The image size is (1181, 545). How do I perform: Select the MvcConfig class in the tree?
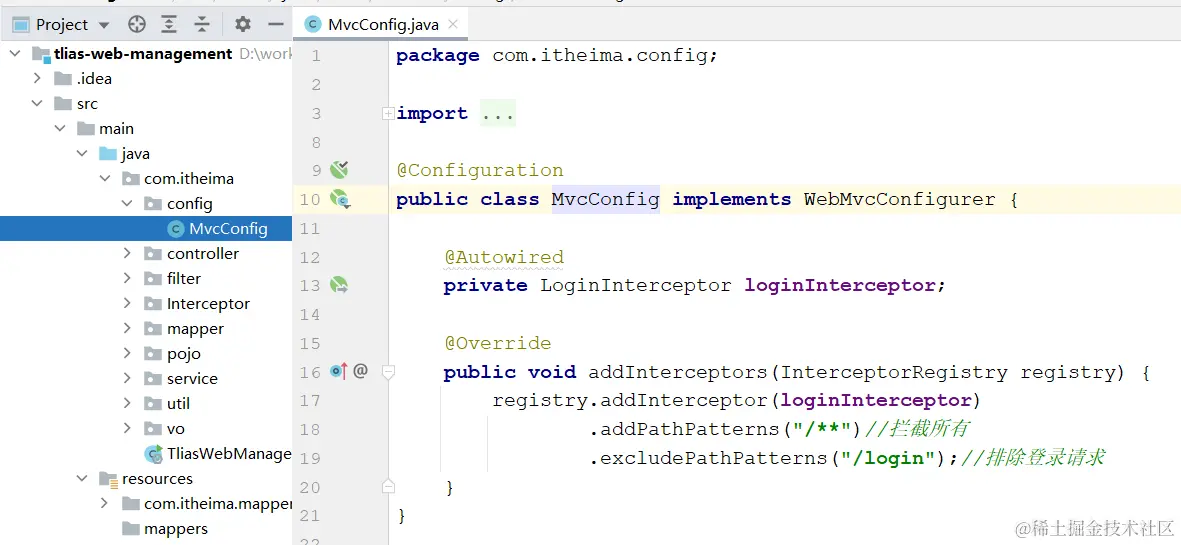pos(146,229)
